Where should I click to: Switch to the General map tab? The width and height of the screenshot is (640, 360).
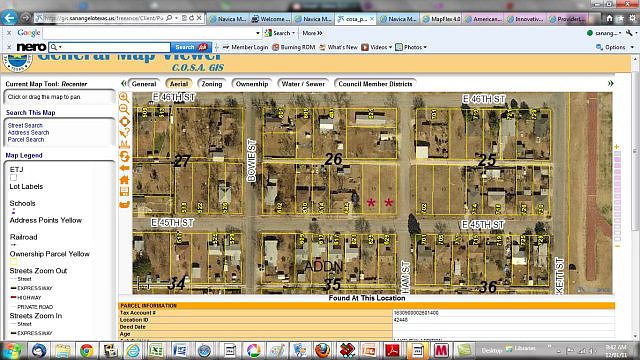[x=144, y=84]
